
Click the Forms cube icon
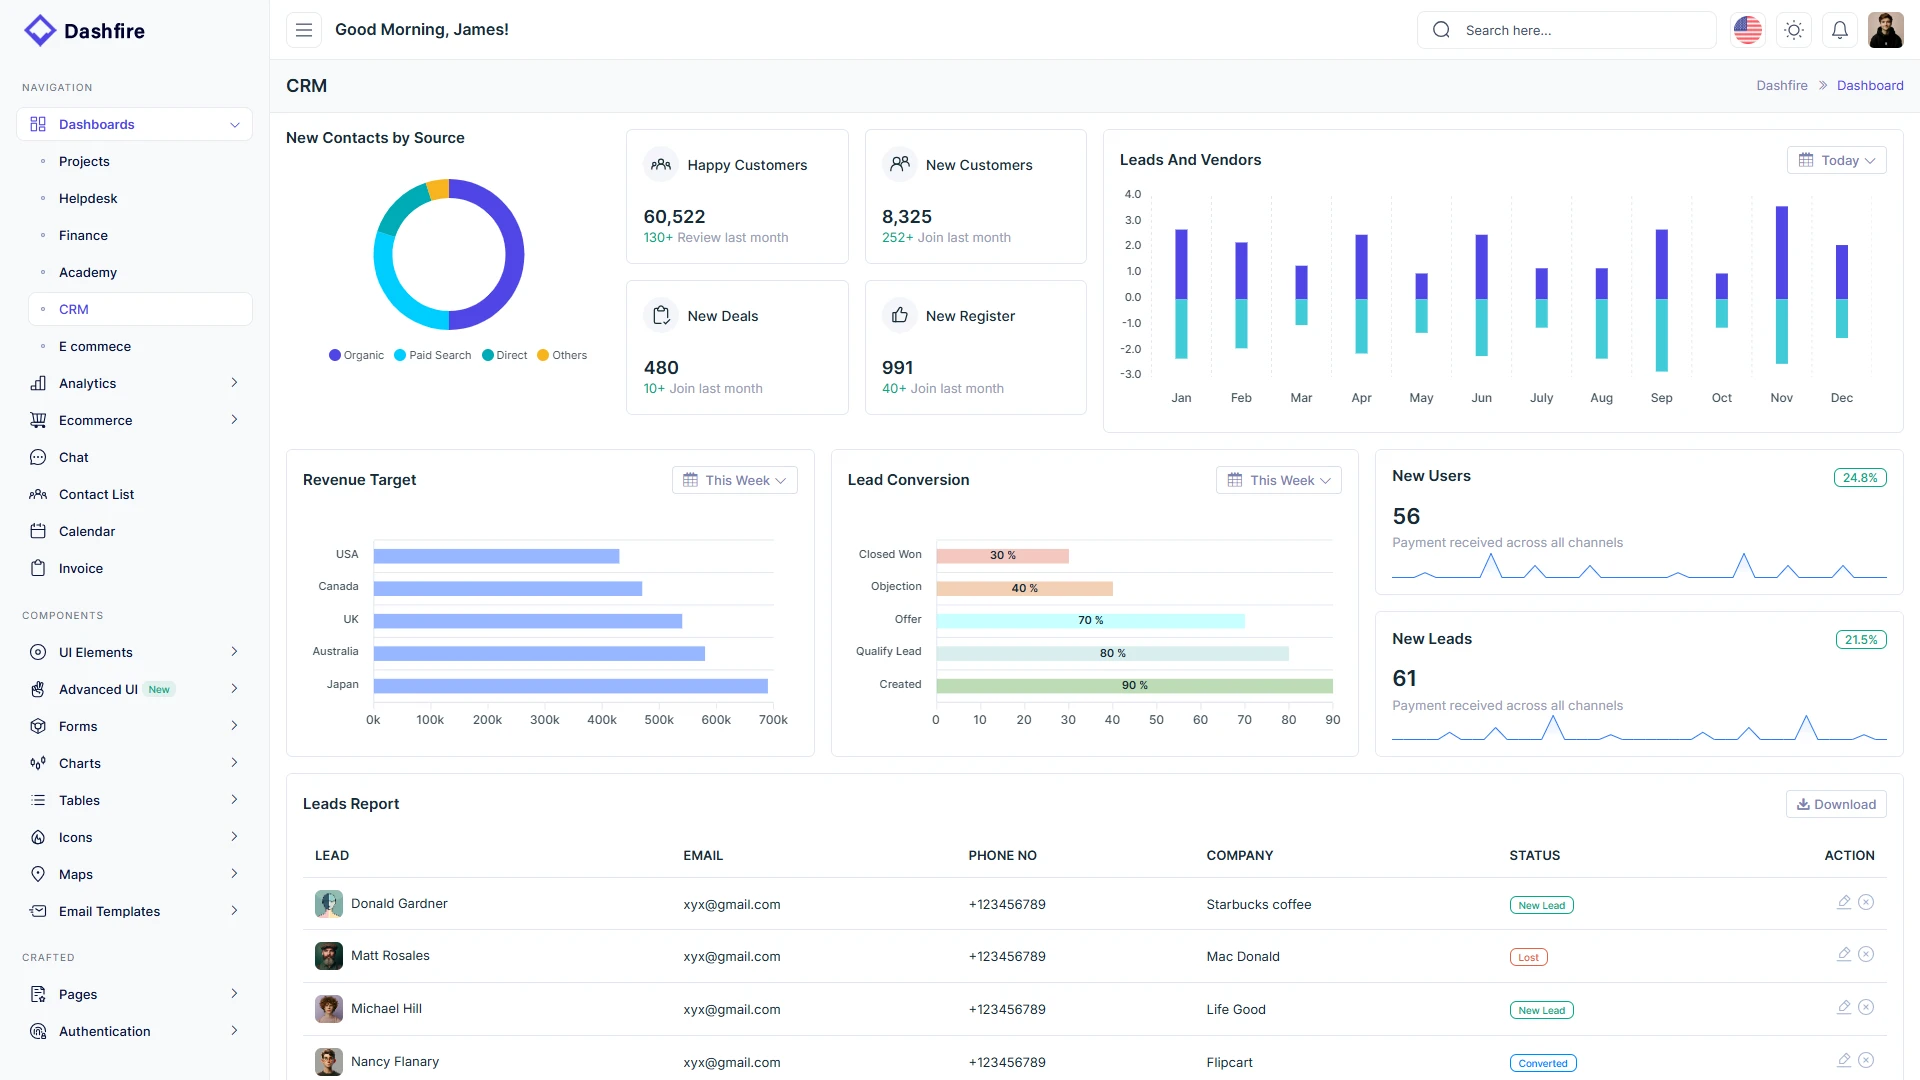[38, 726]
